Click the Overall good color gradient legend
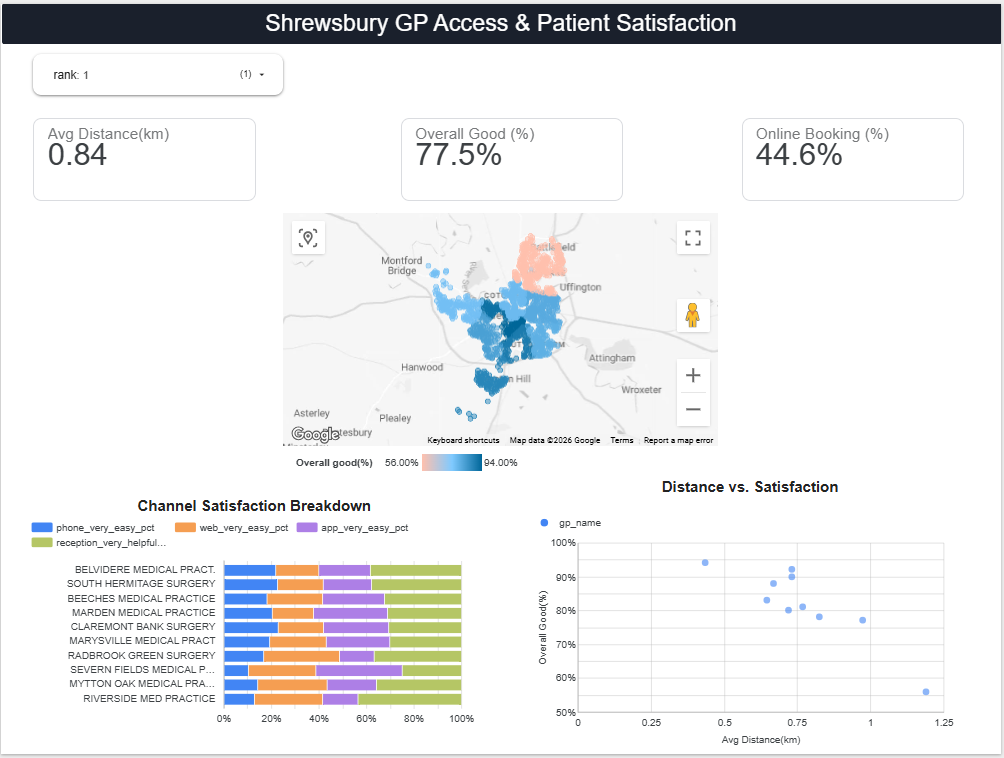 (451, 462)
